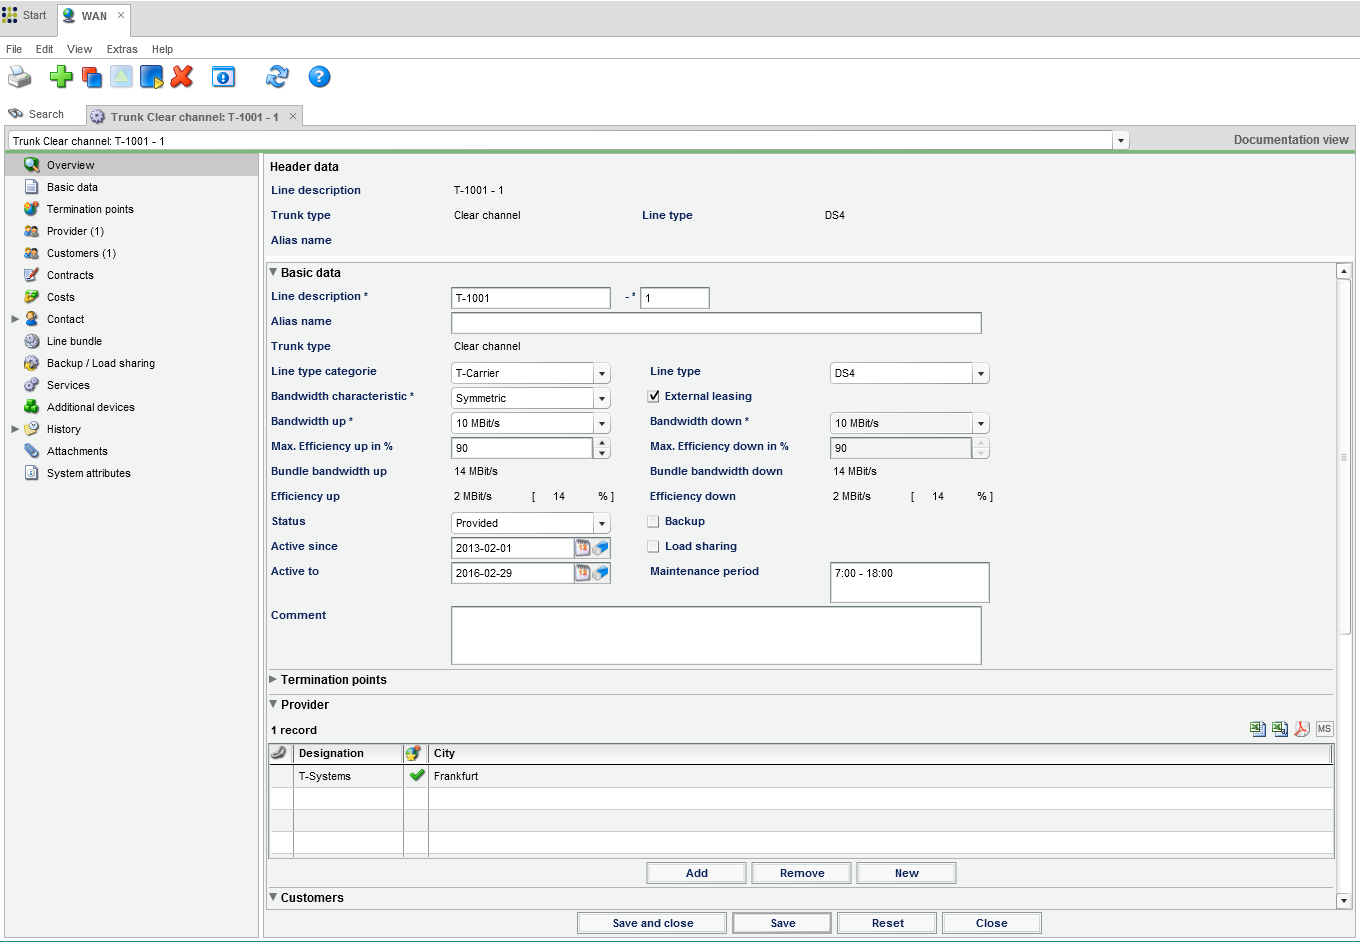Click the blue refresh arrows icon
The width and height of the screenshot is (1360, 942).
point(277,77)
